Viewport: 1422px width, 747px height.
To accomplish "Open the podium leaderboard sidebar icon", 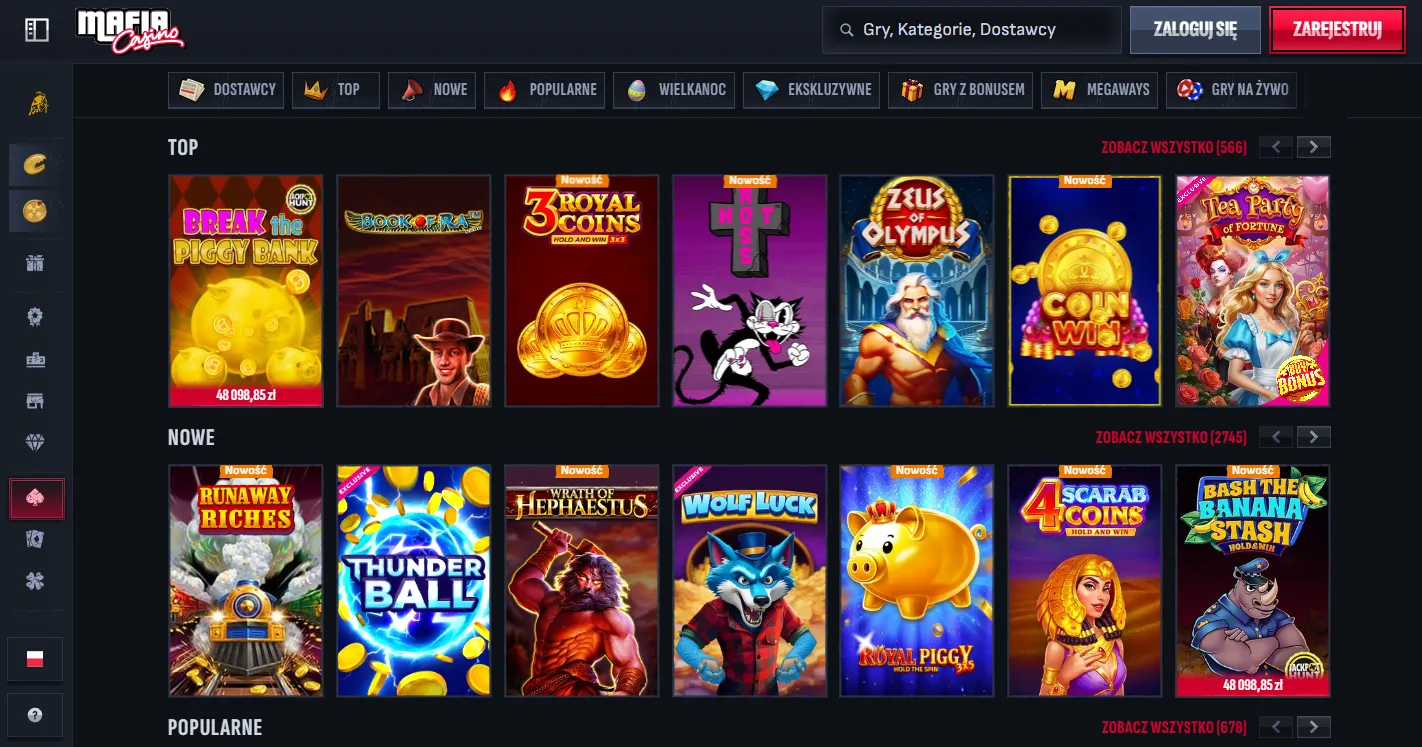I will point(37,359).
